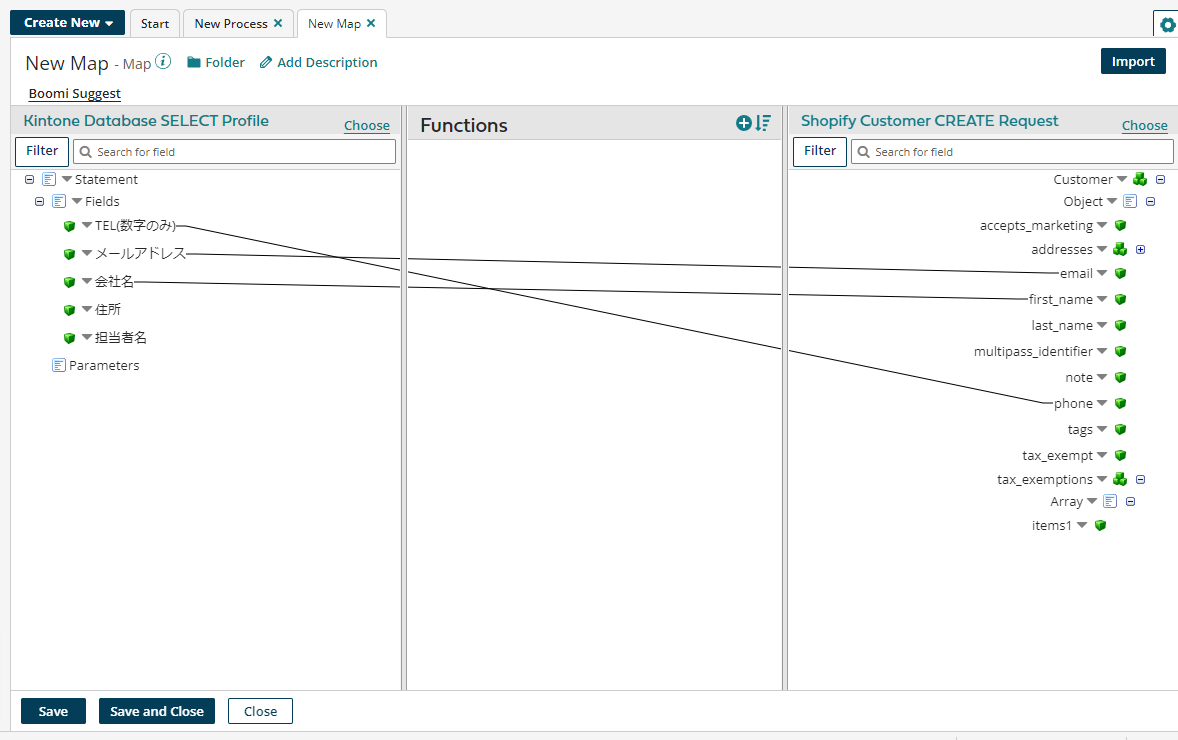This screenshot has height=740, width=1178.
Task: Click the green cube icon beside last_name
Action: pos(1120,325)
